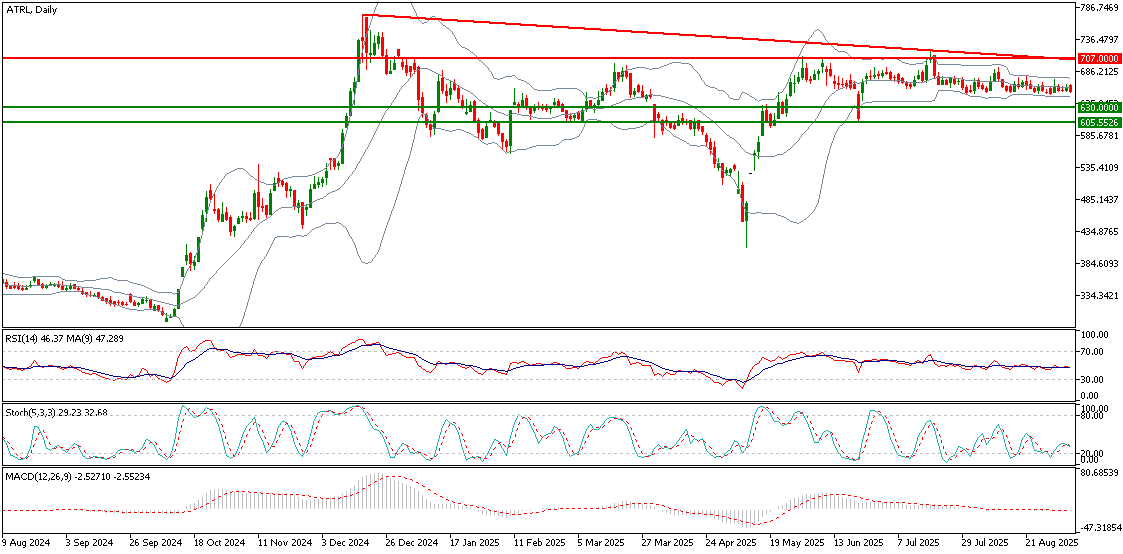Click the 334.3421 price axis value
Screen dimensions: 1123x554
coord(1099,296)
